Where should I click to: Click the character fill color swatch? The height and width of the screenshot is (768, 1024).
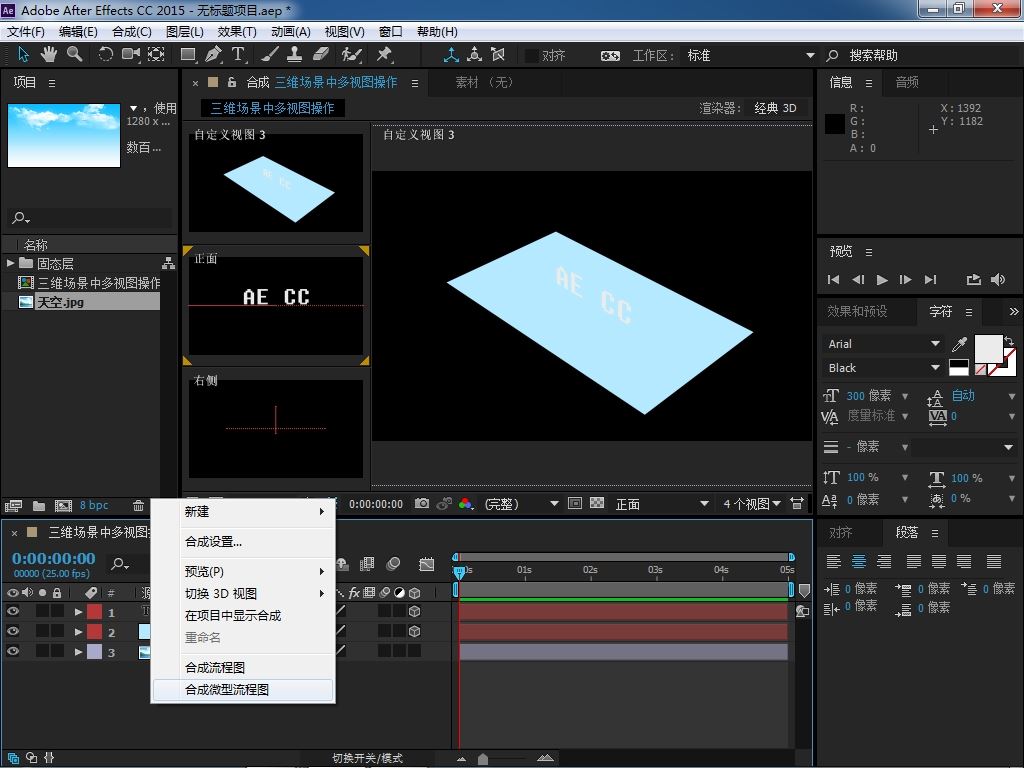click(x=988, y=348)
